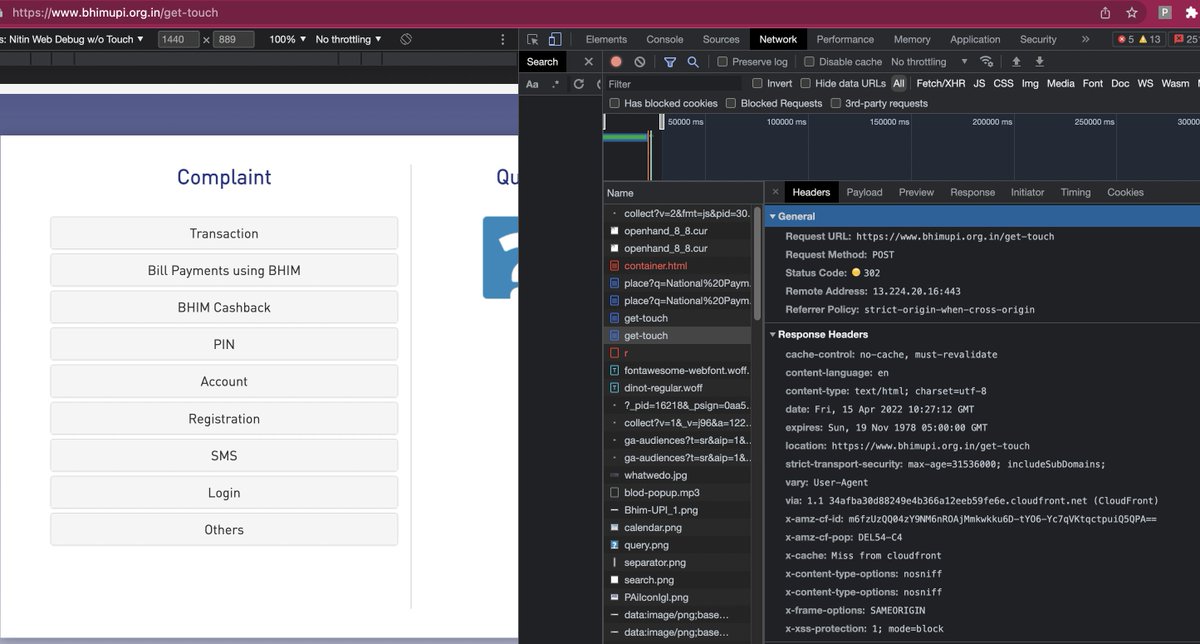Open network panel No throttling dropdown
Viewport: 1200px width, 644px height.
(930, 62)
